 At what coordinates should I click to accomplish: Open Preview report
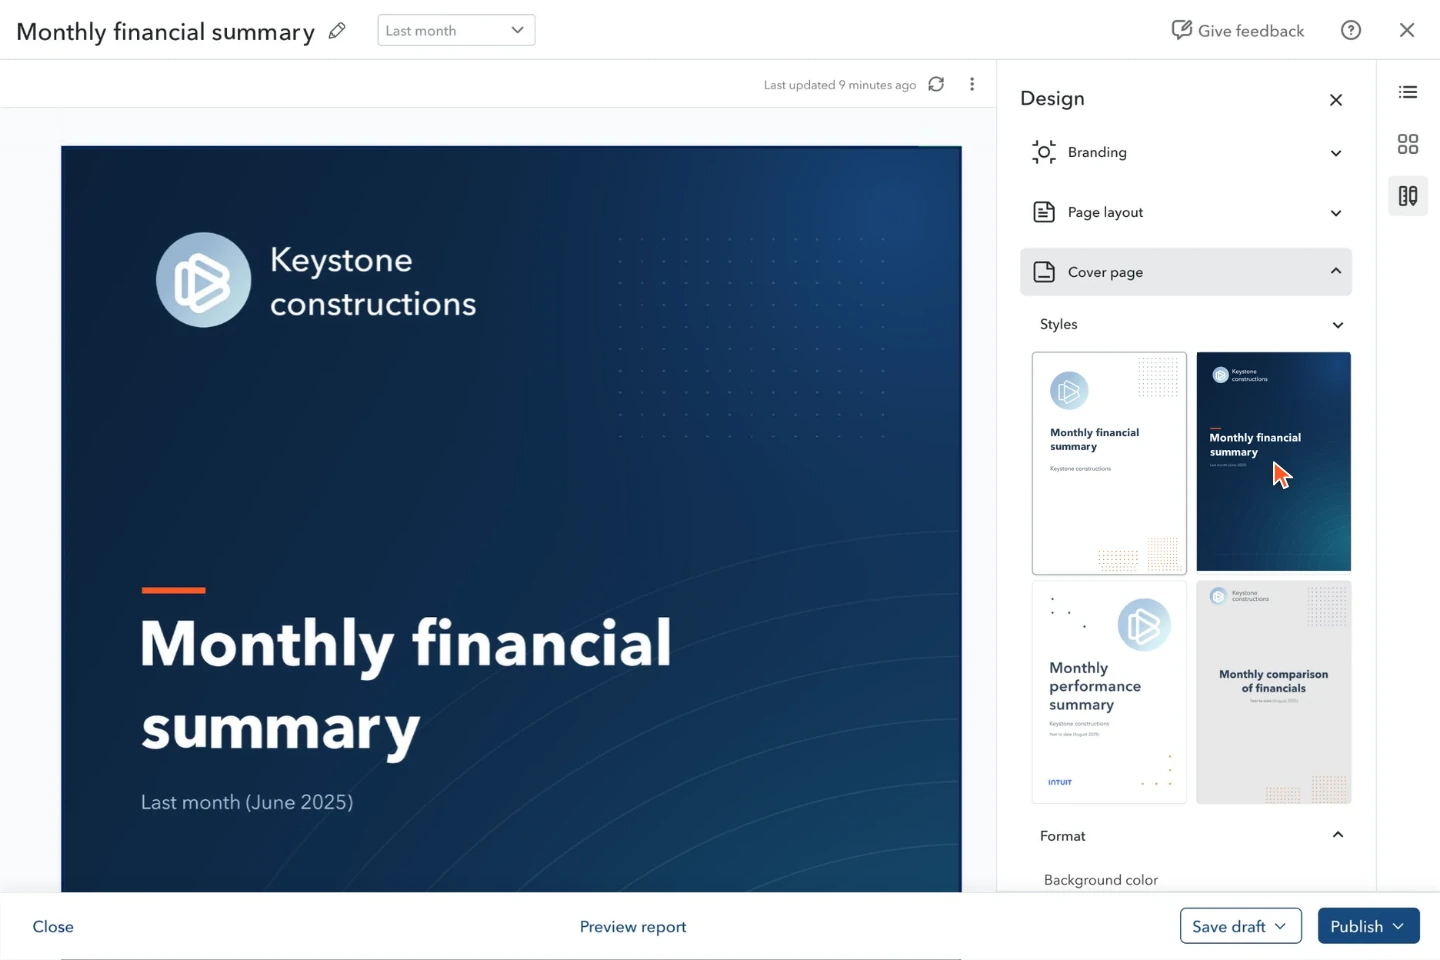point(633,927)
